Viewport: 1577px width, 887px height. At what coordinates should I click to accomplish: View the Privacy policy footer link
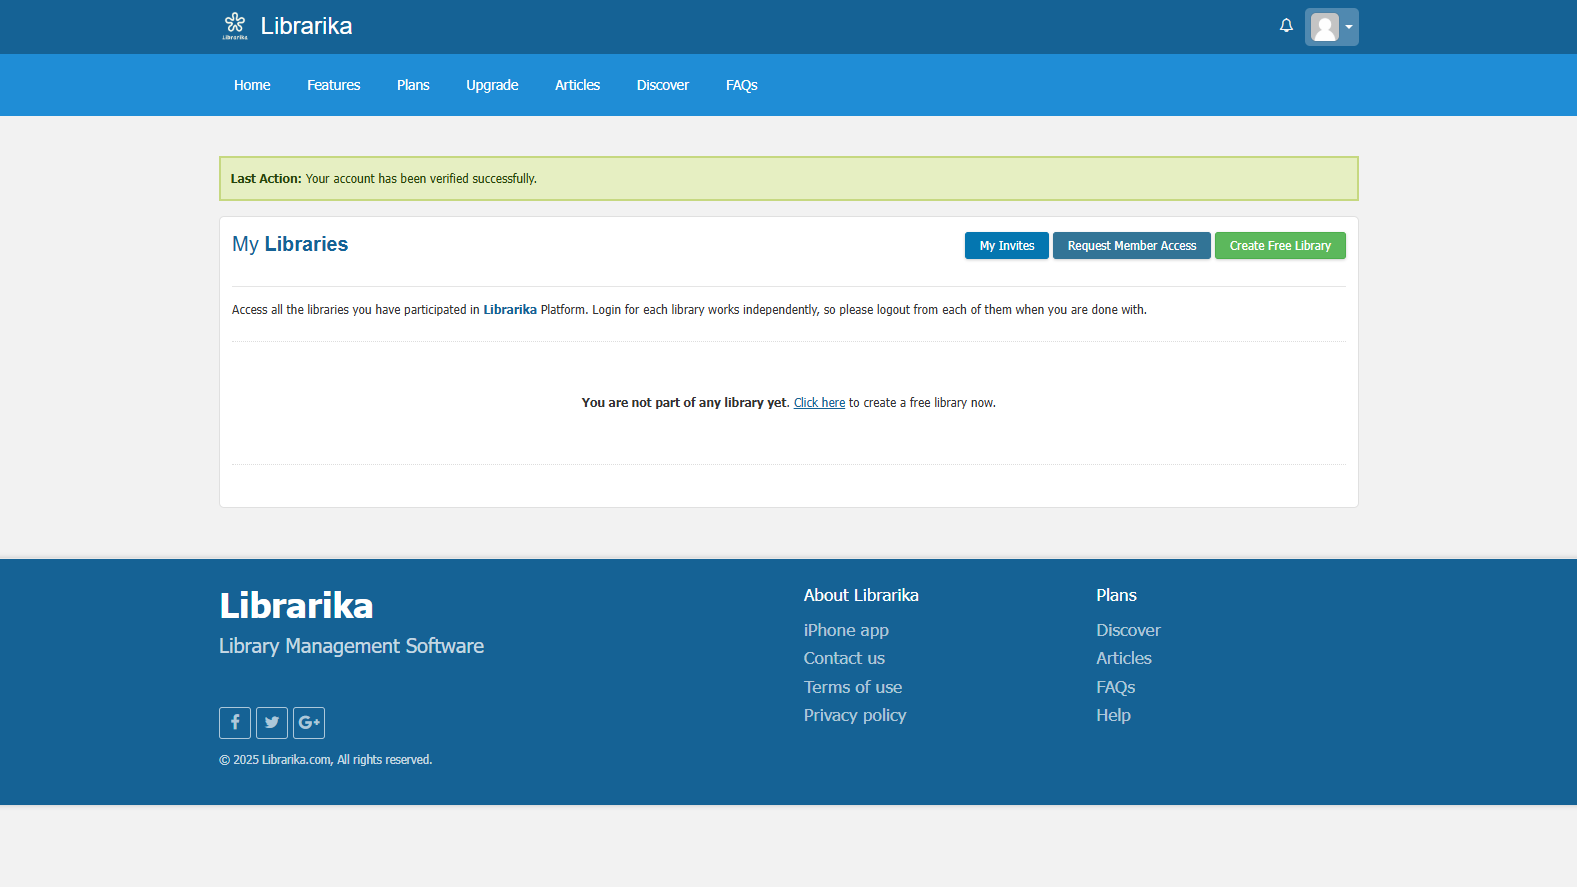point(855,715)
